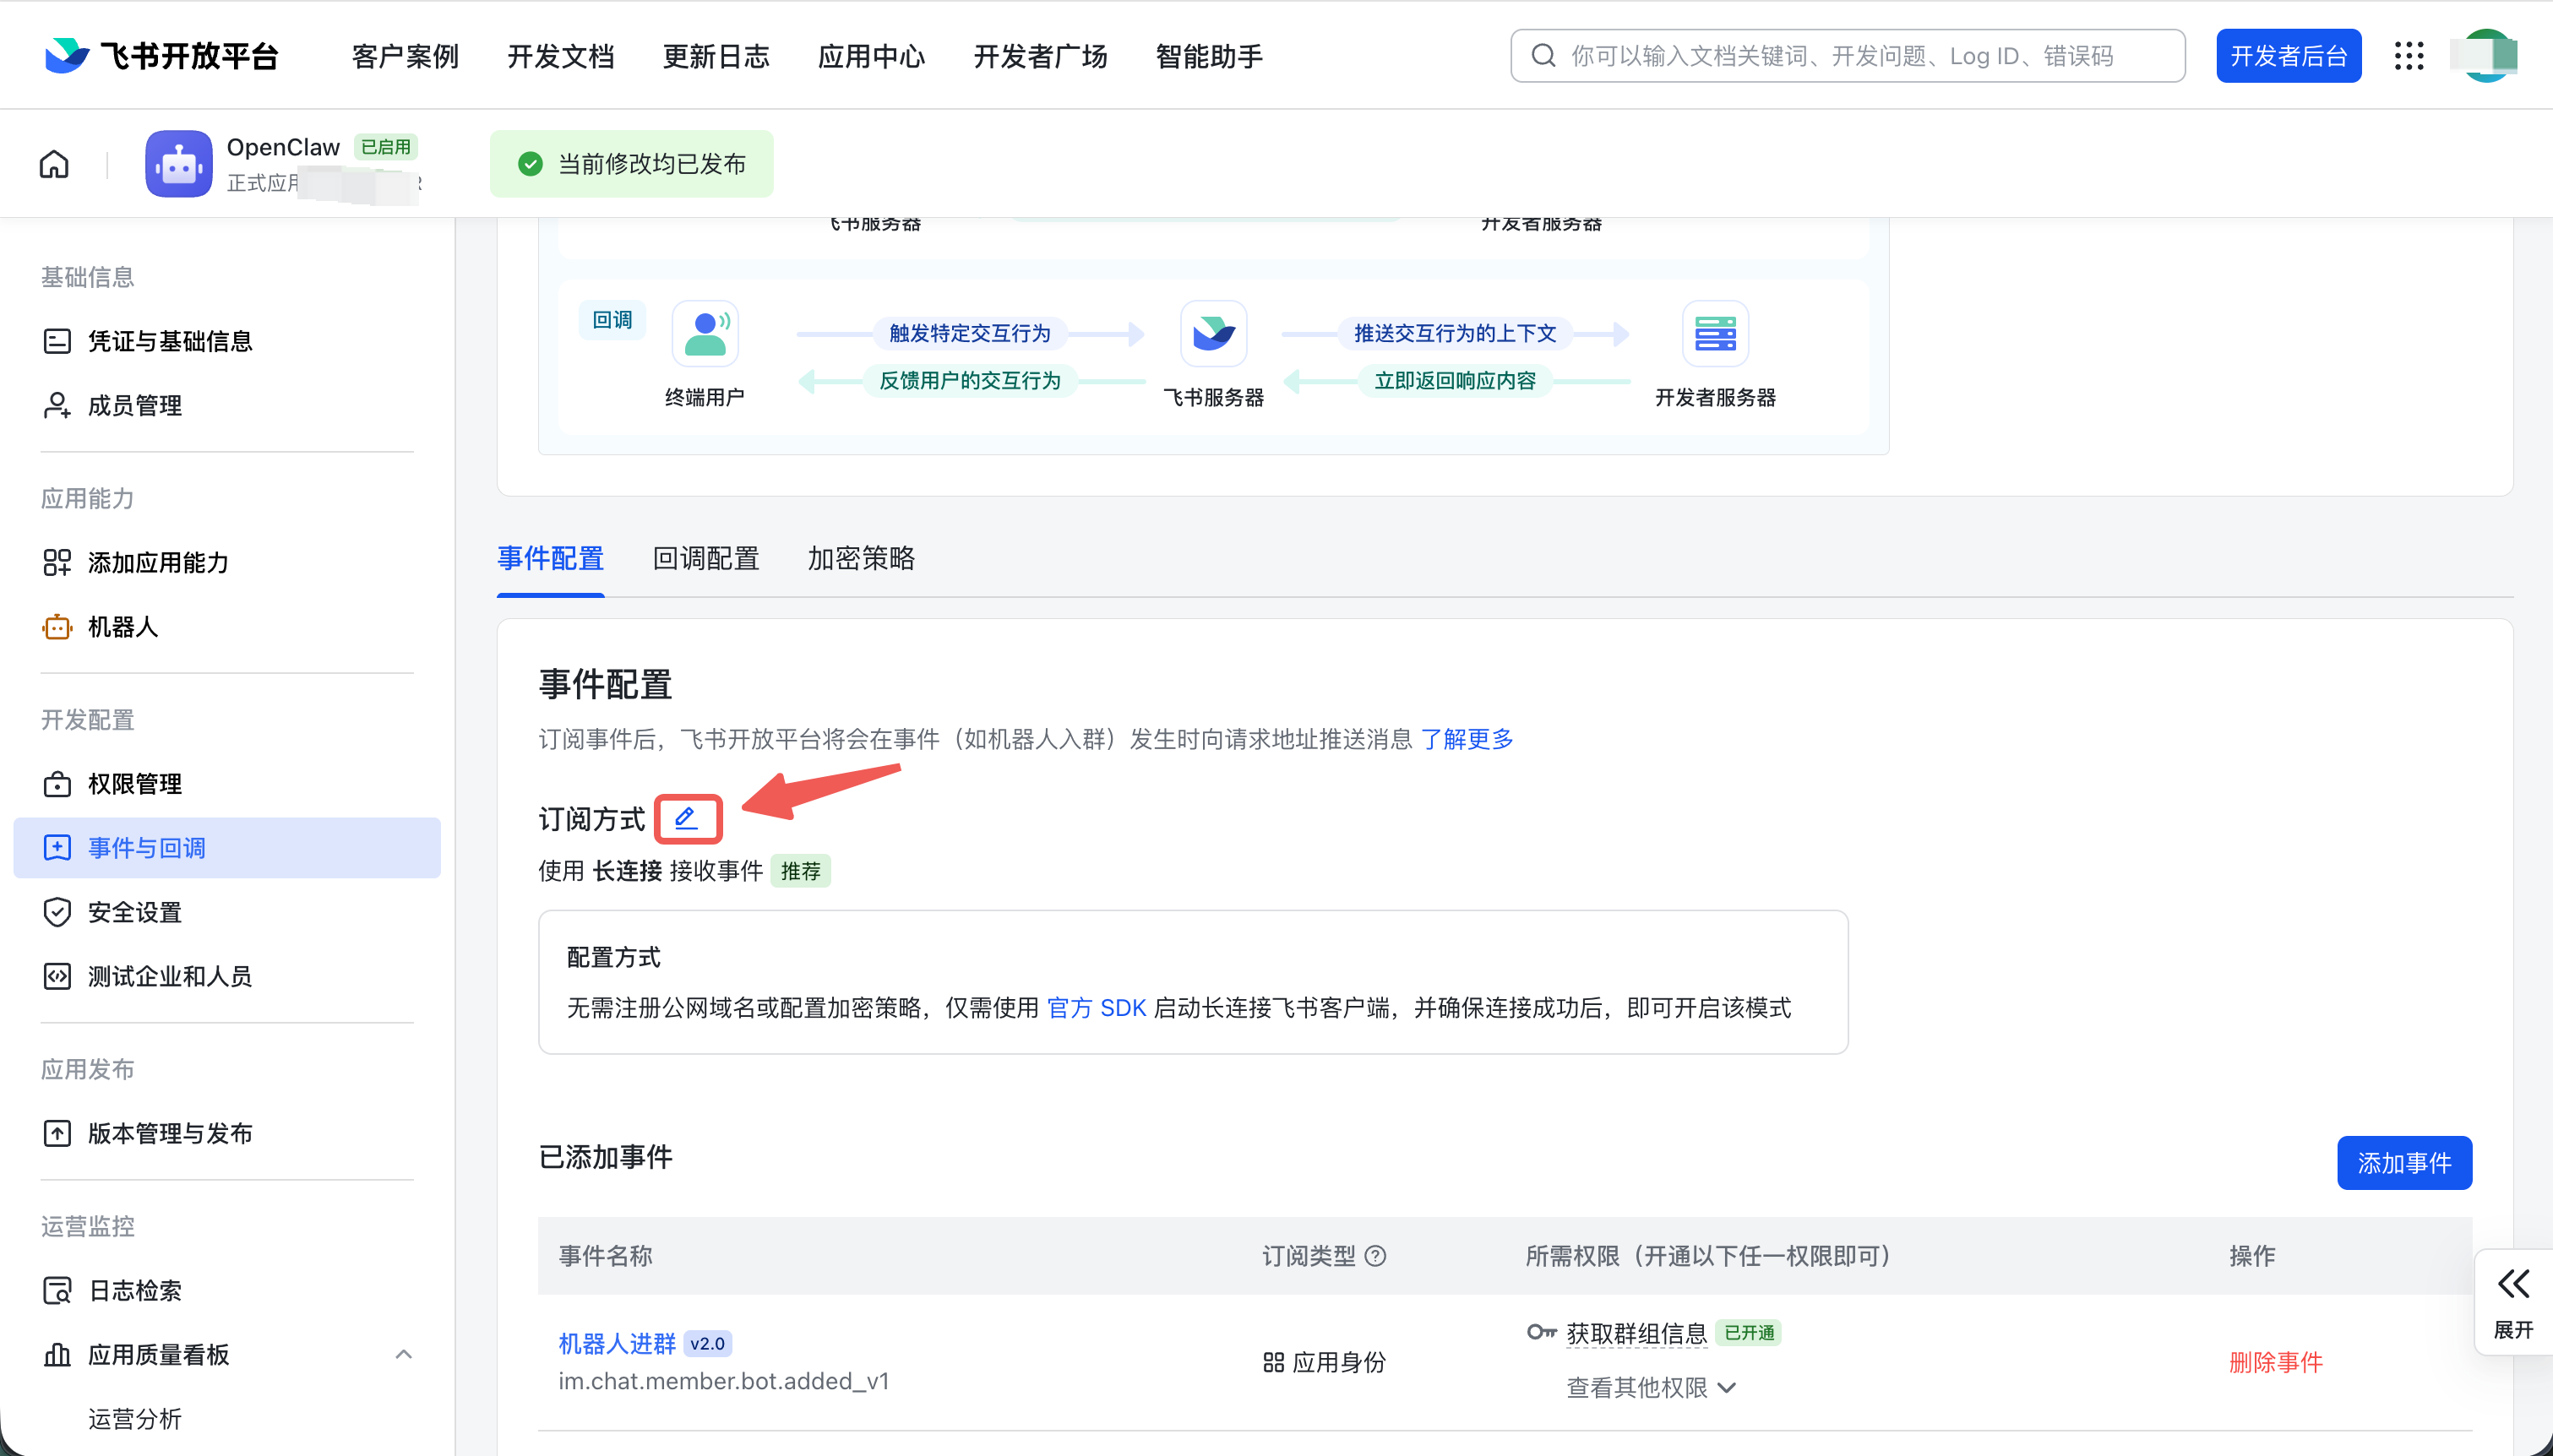Expand 查看其他权限 dropdown
This screenshot has height=1456, width=2553.
point(1648,1388)
